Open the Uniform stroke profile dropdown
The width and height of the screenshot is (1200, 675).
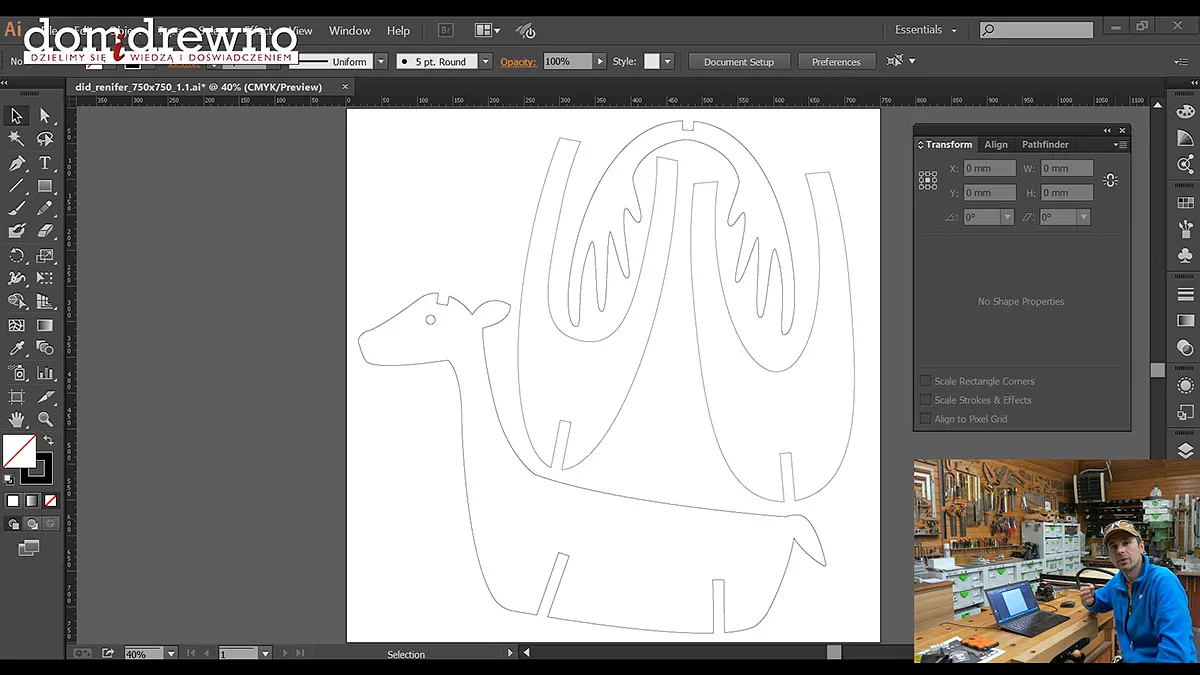(380, 62)
